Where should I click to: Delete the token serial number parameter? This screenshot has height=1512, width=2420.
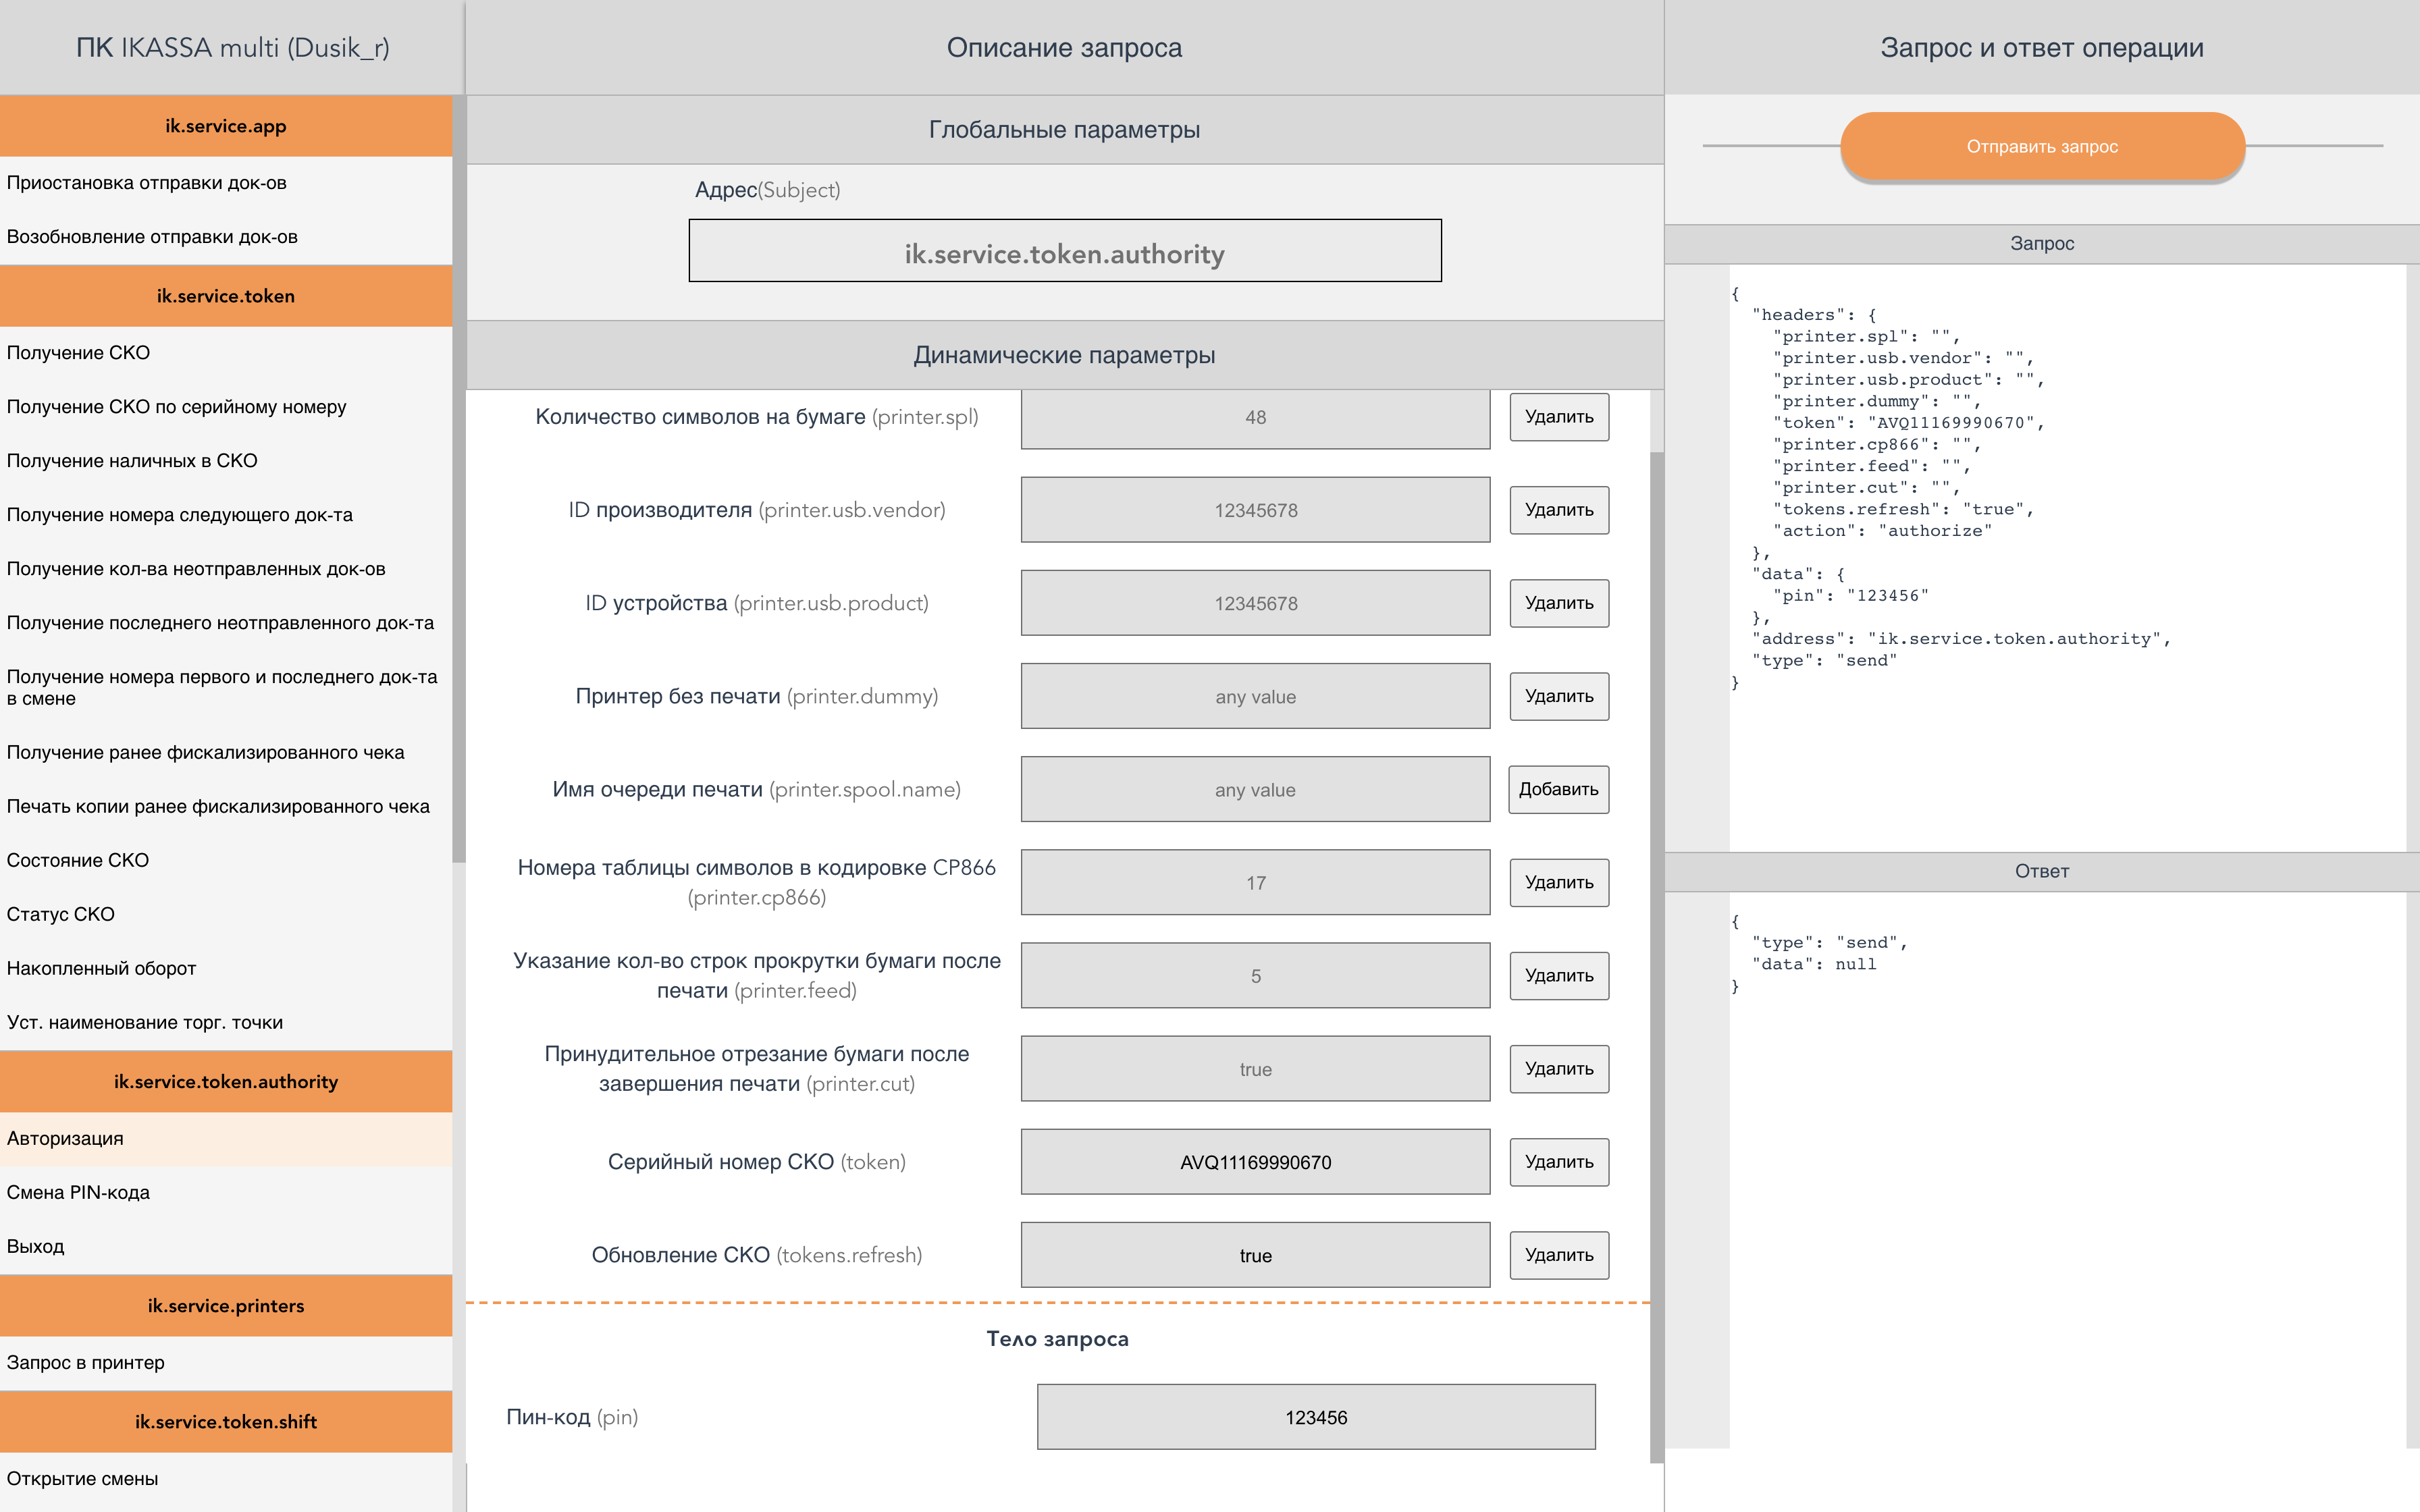click(x=1558, y=1162)
